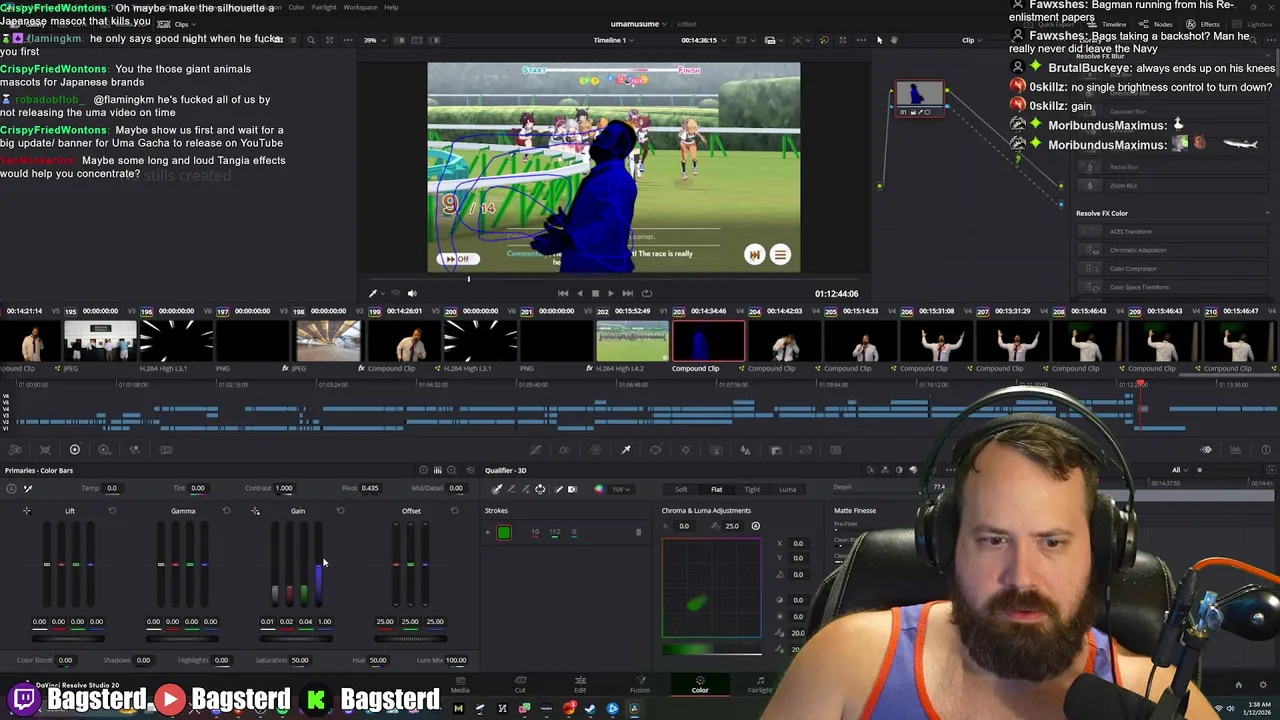
Task: Skip to the next clip
Action: tap(627, 293)
